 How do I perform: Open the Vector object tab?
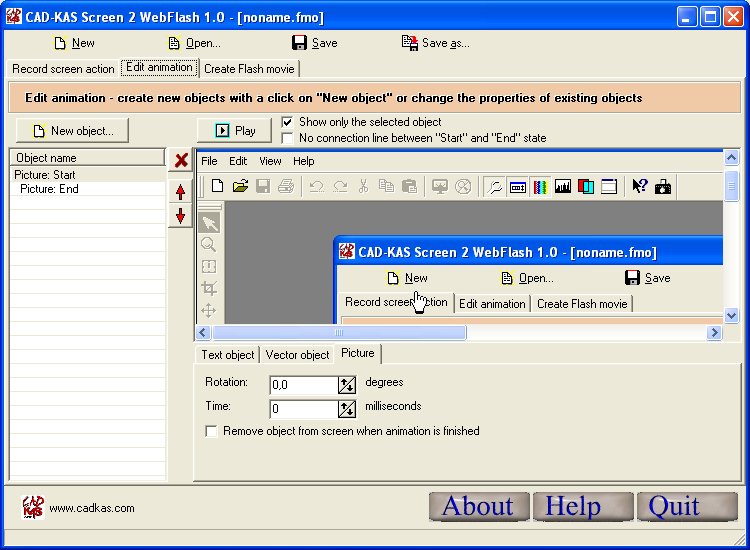pyautogui.click(x=298, y=355)
